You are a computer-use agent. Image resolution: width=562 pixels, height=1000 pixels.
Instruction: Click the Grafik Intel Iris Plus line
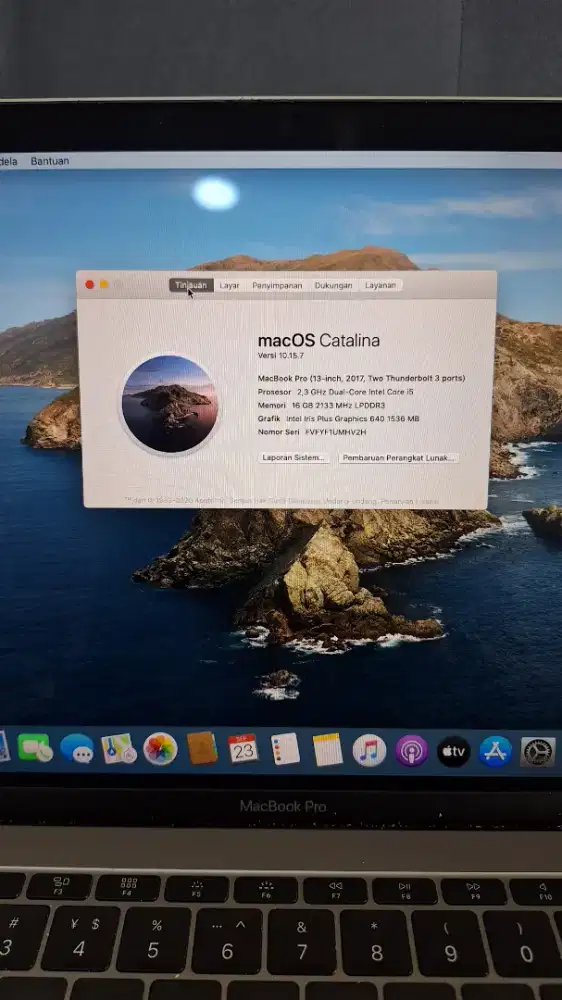coord(339,418)
